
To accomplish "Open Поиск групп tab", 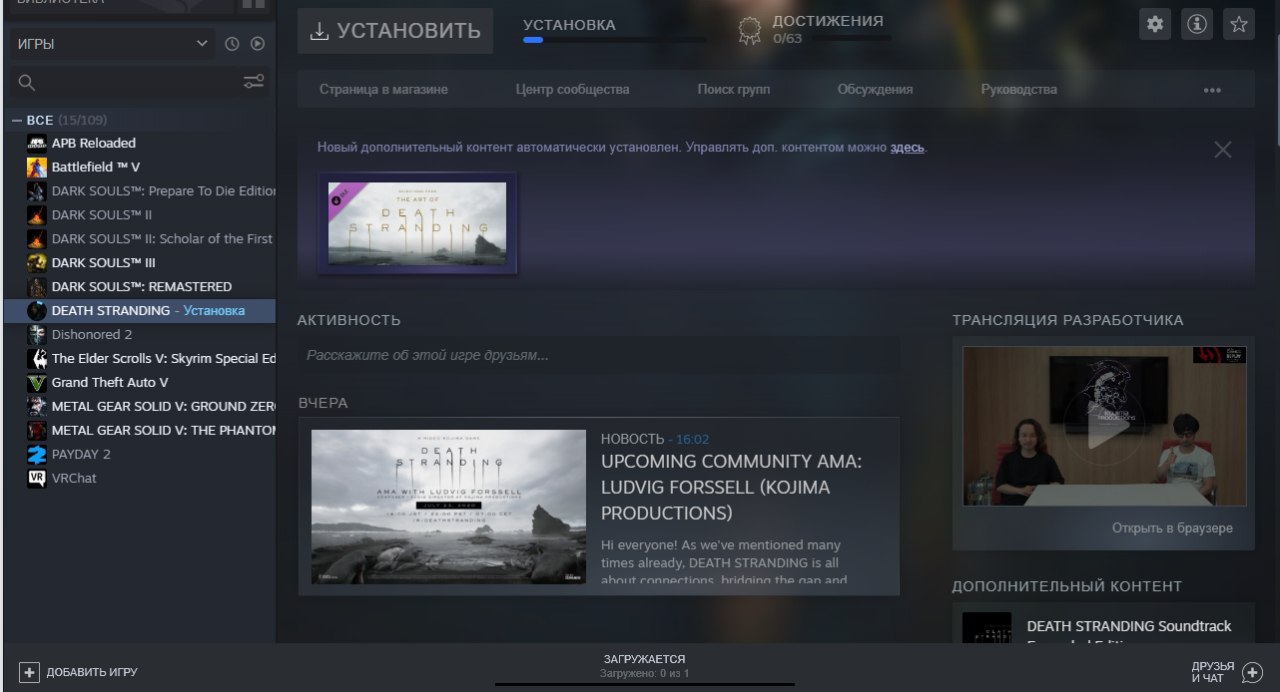I will tap(734, 89).
